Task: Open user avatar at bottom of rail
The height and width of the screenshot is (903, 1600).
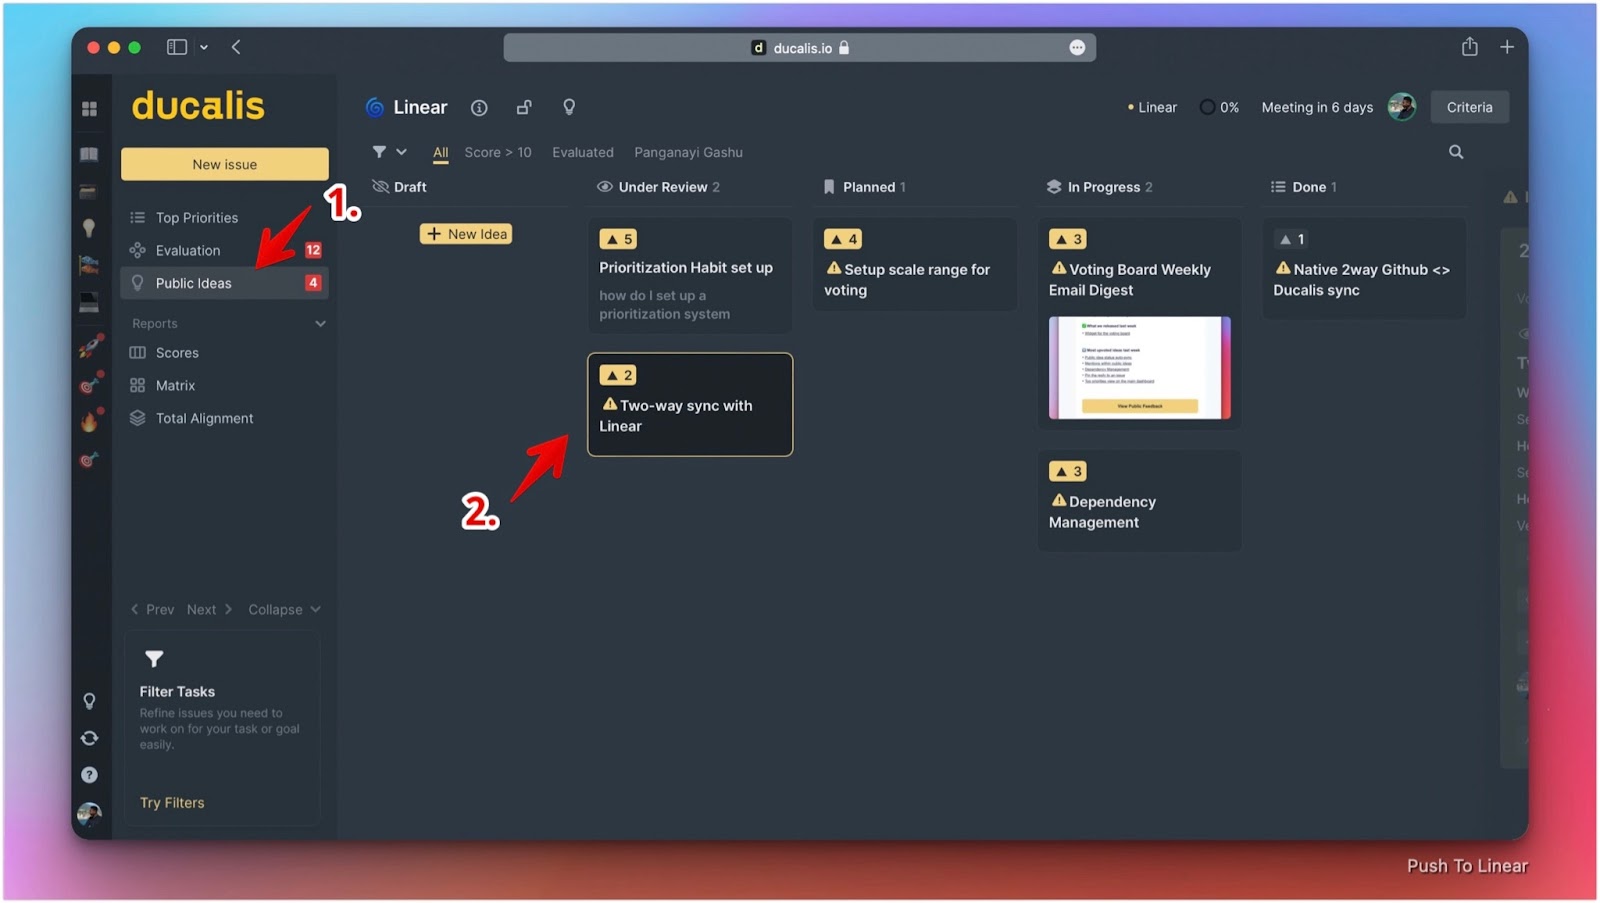Action: coord(89,814)
